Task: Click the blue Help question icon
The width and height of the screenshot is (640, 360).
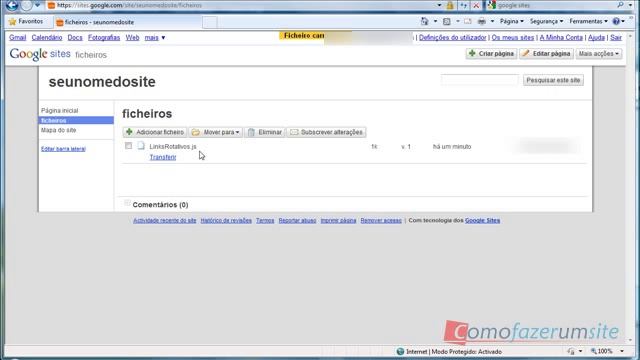Action: (x=616, y=21)
